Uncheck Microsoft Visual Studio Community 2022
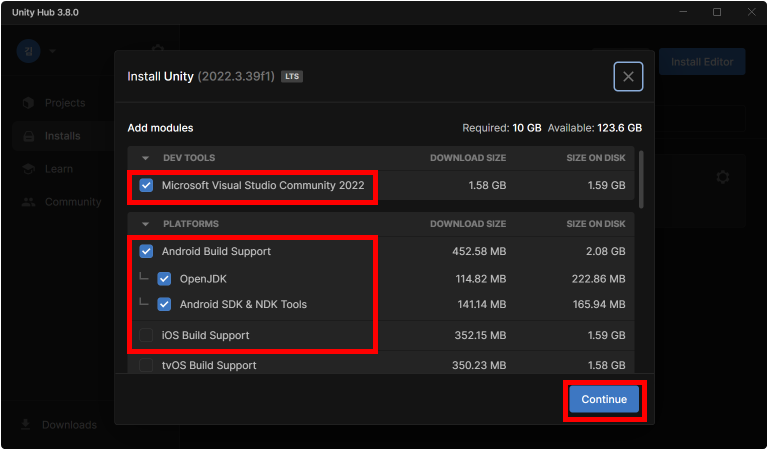 tap(146, 185)
